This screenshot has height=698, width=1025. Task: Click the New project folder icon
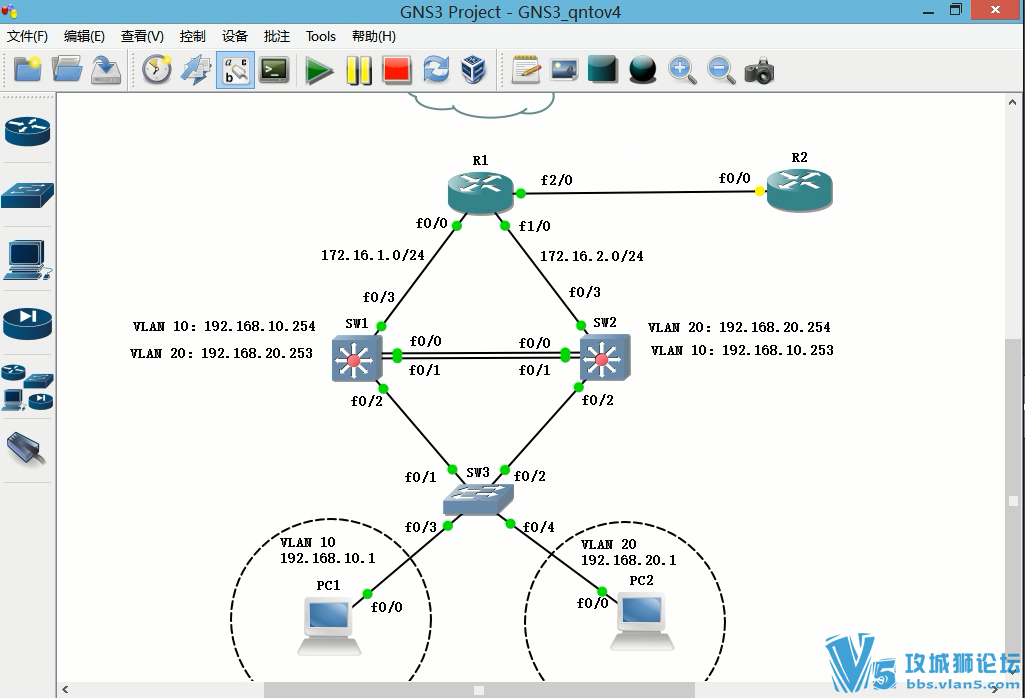[27, 69]
